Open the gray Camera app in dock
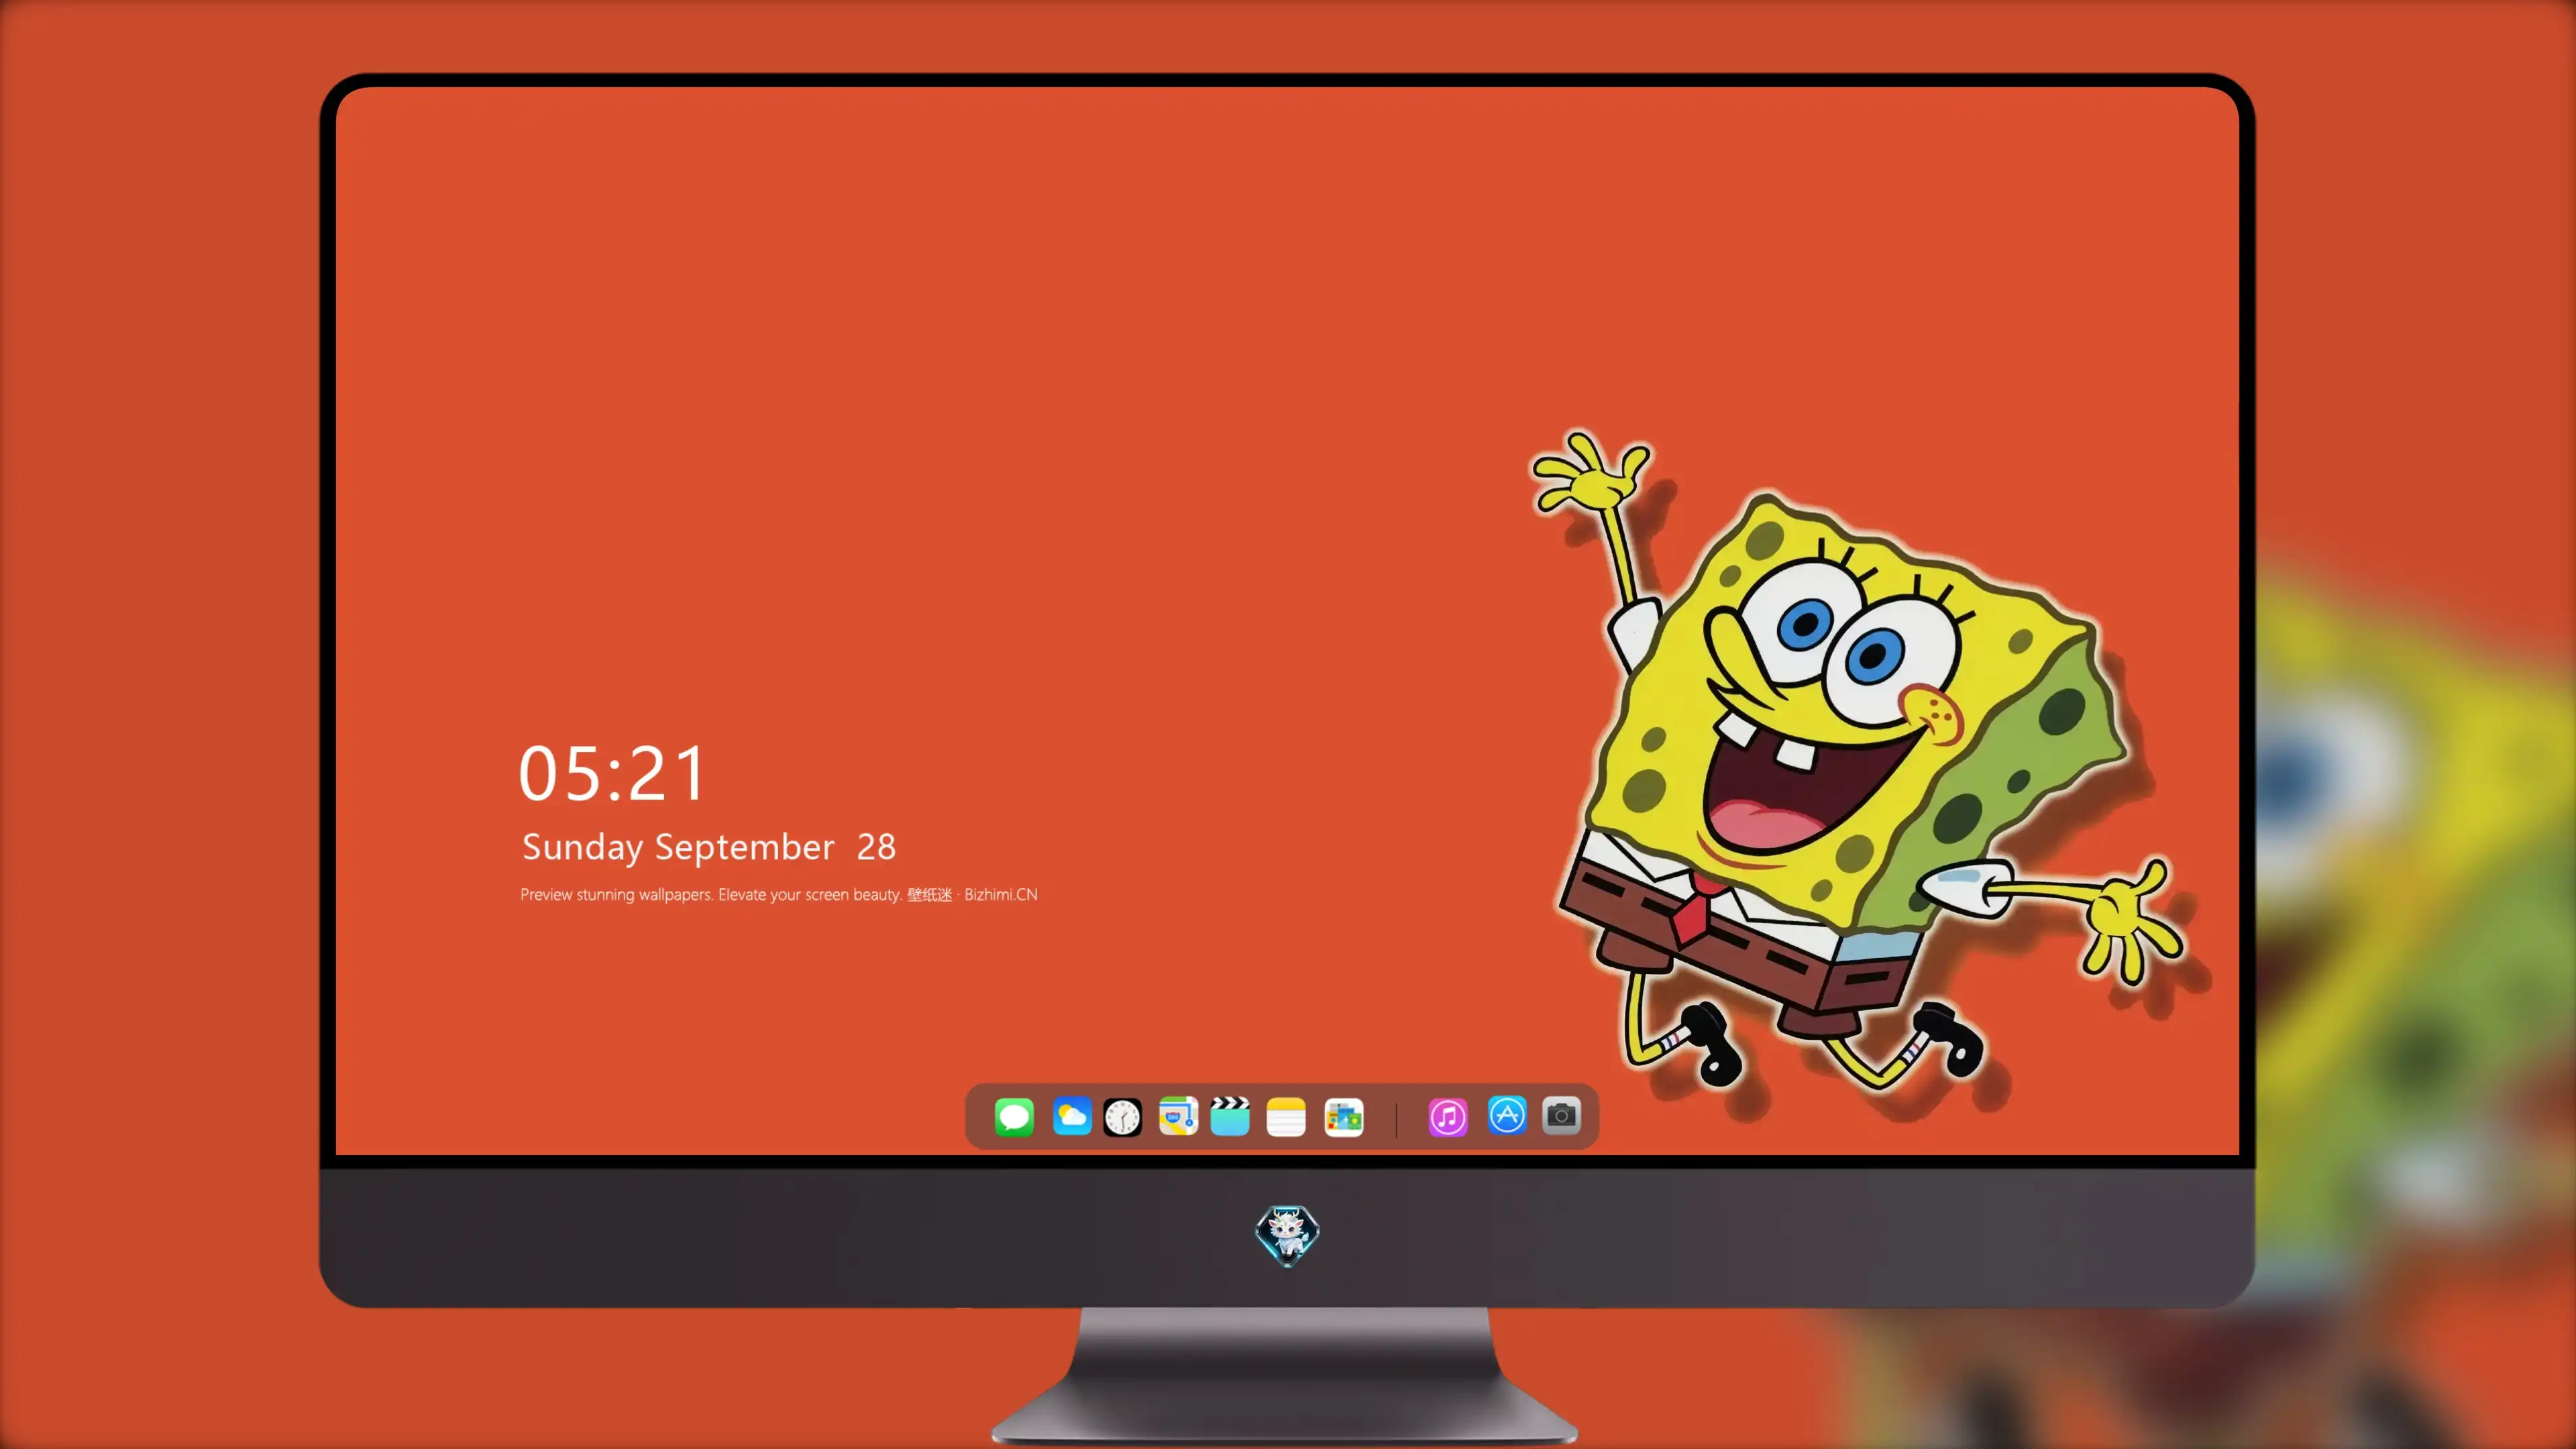Screen dimensions: 2576x1449 pos(1561,1115)
